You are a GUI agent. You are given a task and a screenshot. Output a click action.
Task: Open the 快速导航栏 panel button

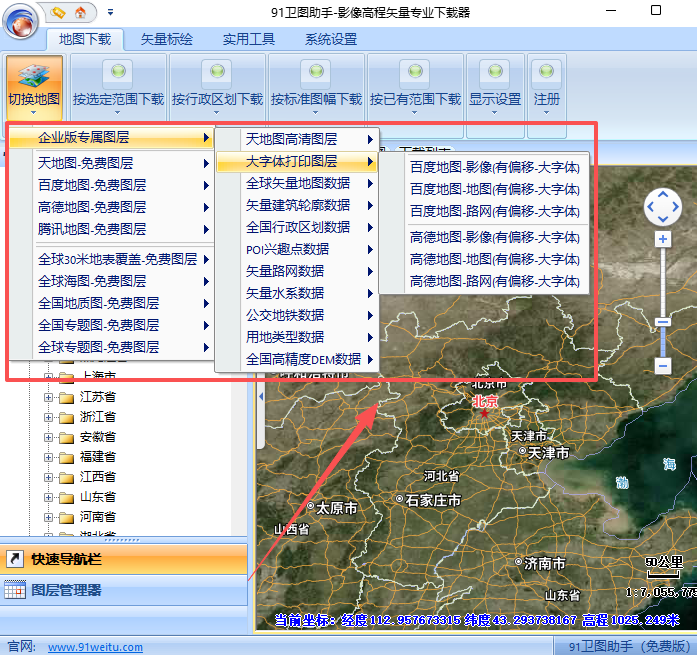(124, 559)
